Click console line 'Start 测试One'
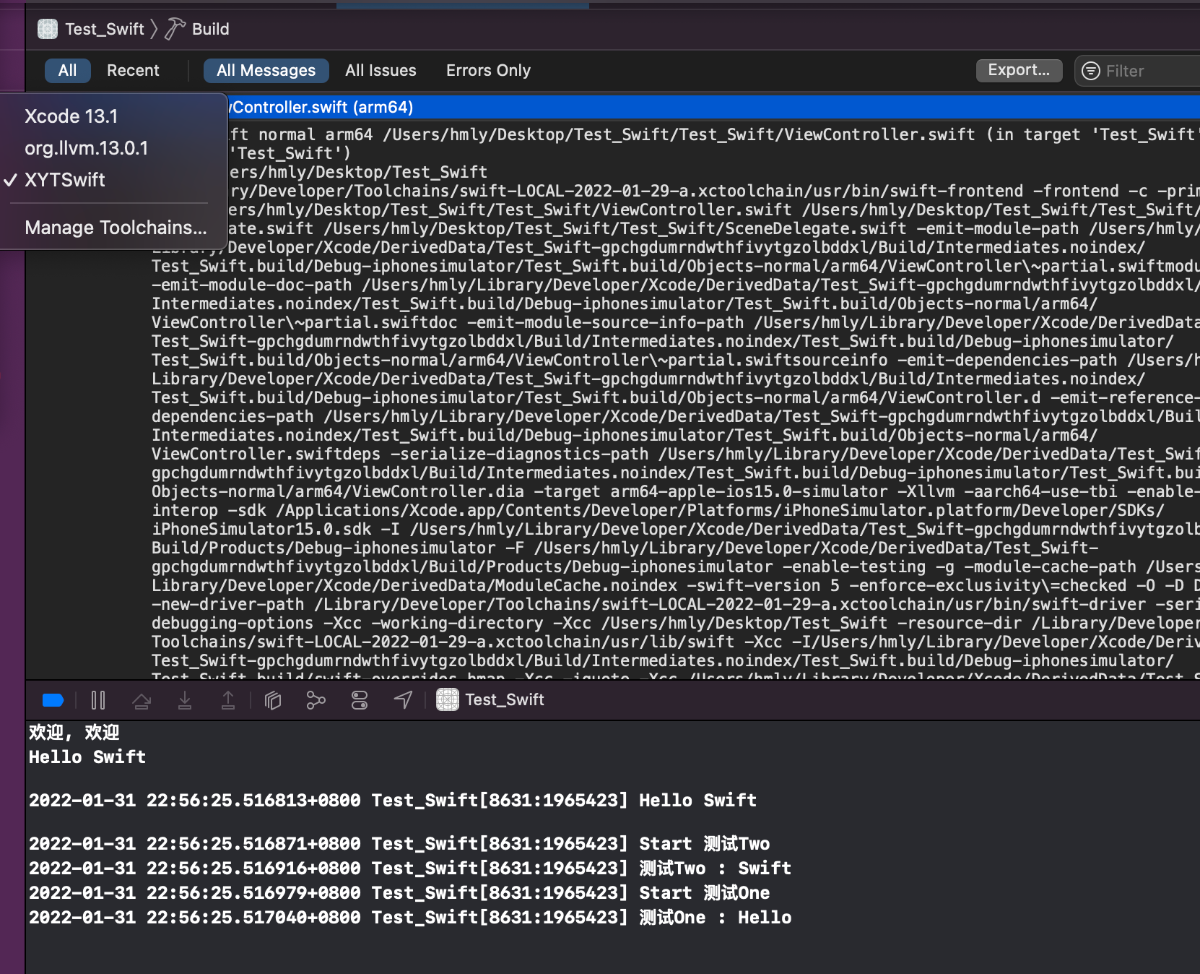 pyautogui.click(x=399, y=893)
